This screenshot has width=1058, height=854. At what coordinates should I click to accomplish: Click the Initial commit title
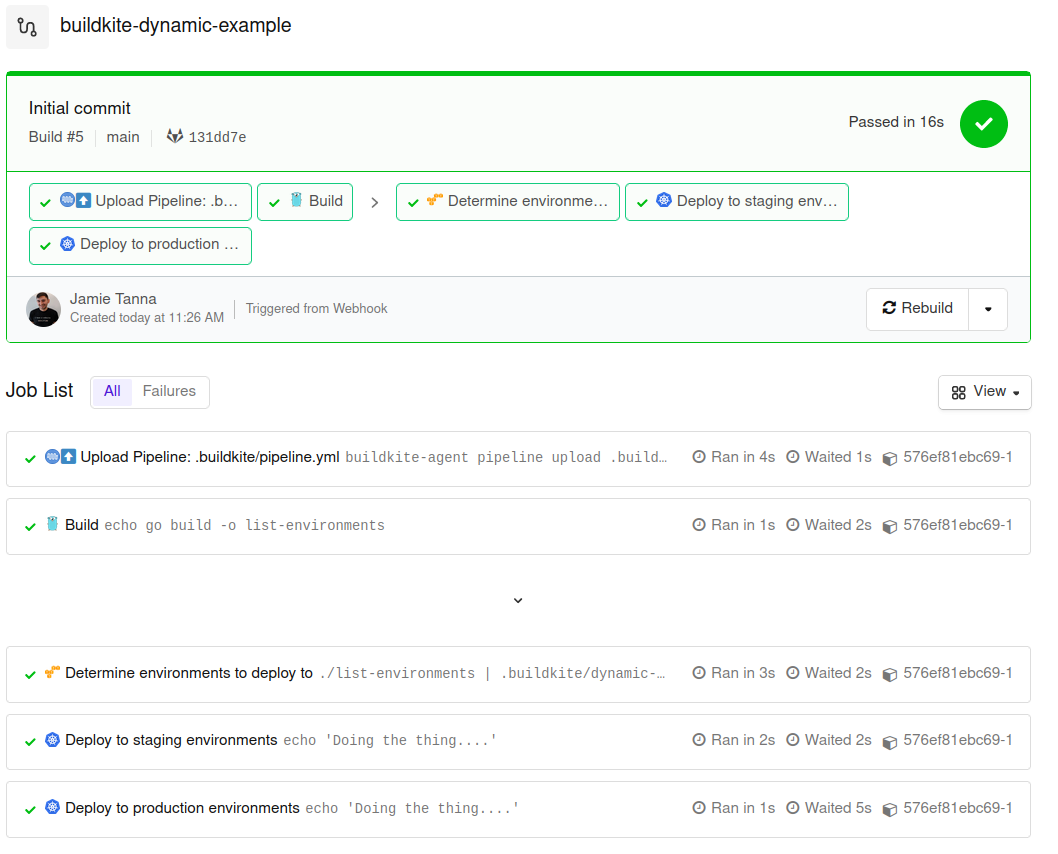(80, 108)
